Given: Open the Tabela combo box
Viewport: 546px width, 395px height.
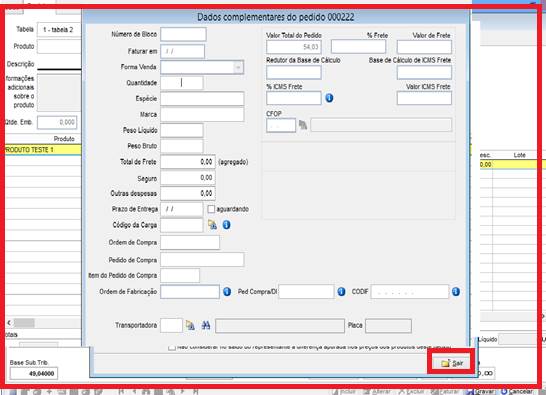Looking at the screenshot, I should 59,30.
